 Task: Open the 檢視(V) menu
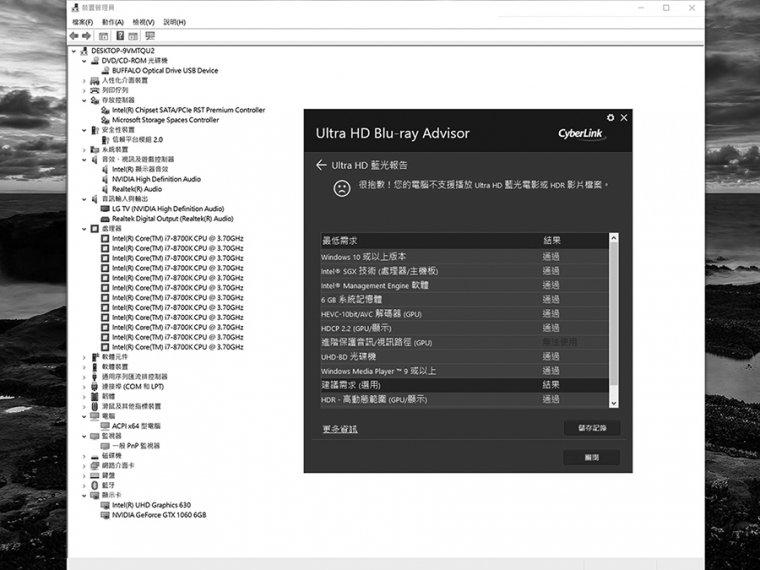144,22
